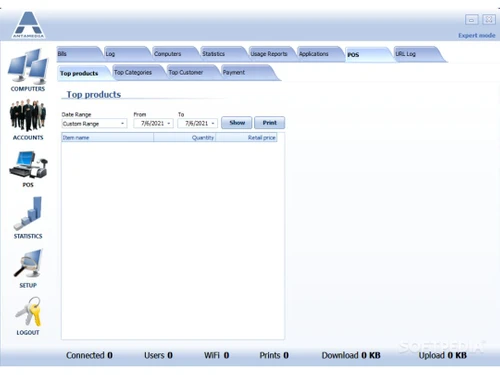Open the POS cash register icon

28,165
